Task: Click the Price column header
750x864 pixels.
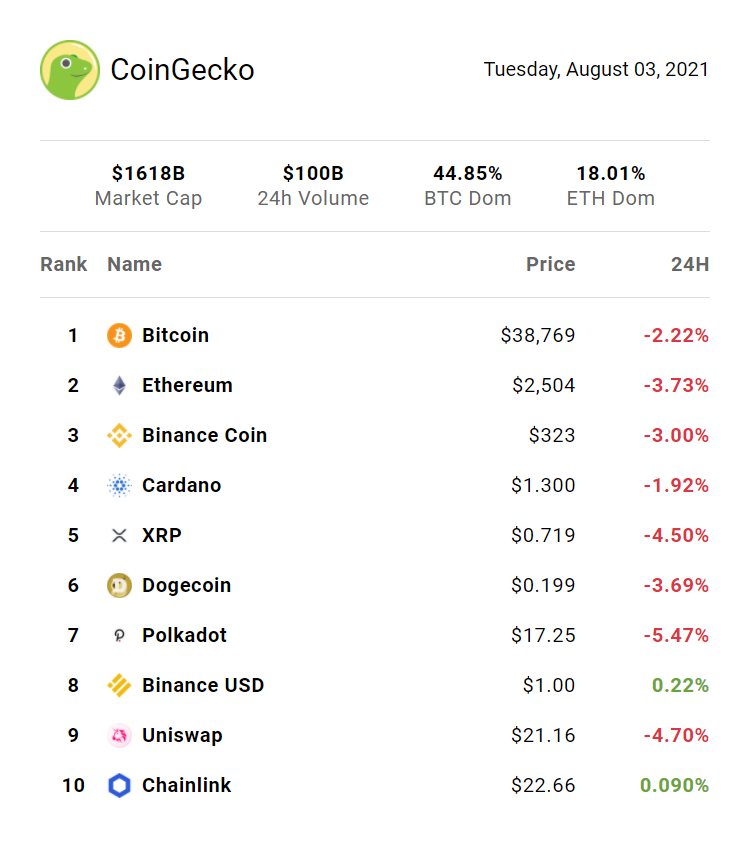Action: (551, 264)
